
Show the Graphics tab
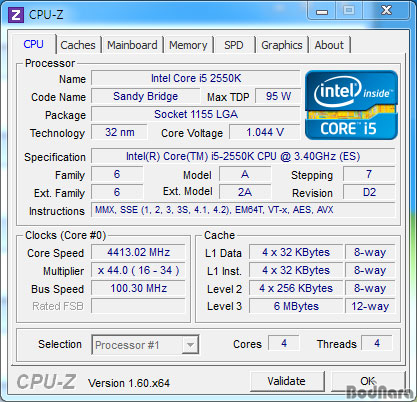pos(282,45)
